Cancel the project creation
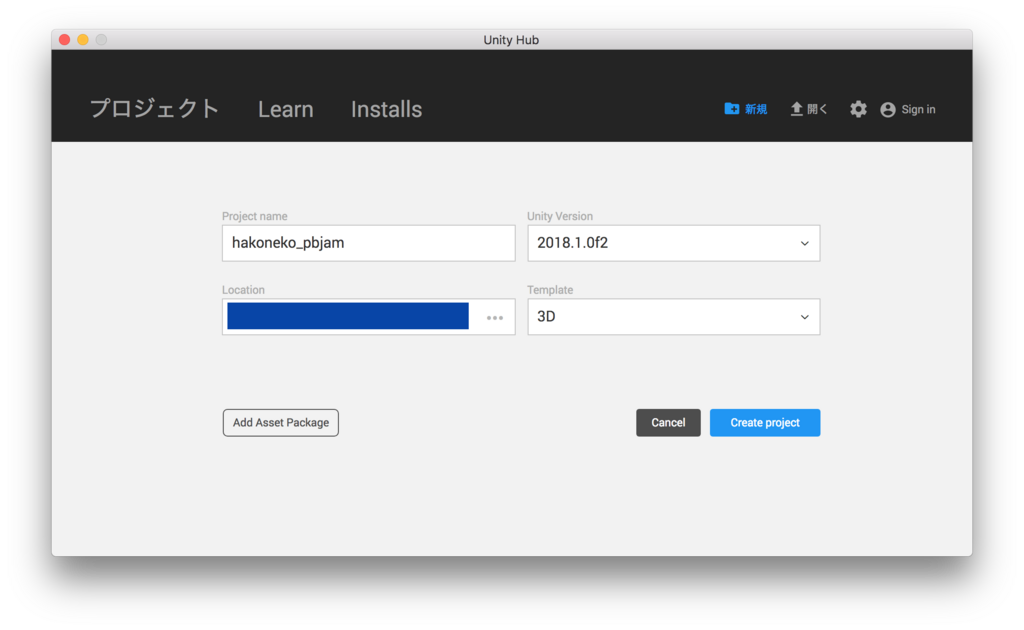Screen dimensions: 1024x630 668,423
